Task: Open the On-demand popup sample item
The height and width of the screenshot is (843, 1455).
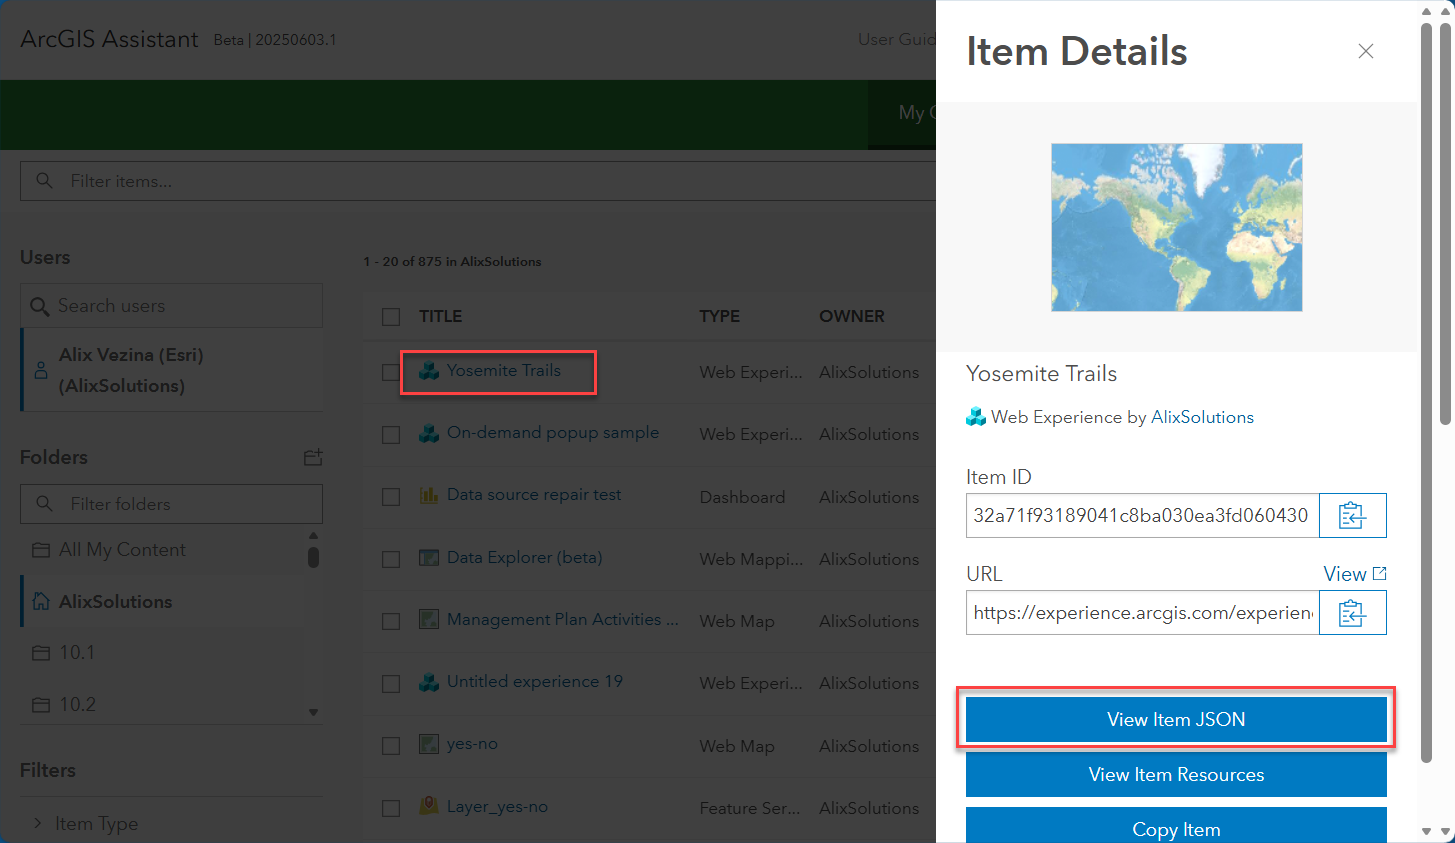Action: 553,432
